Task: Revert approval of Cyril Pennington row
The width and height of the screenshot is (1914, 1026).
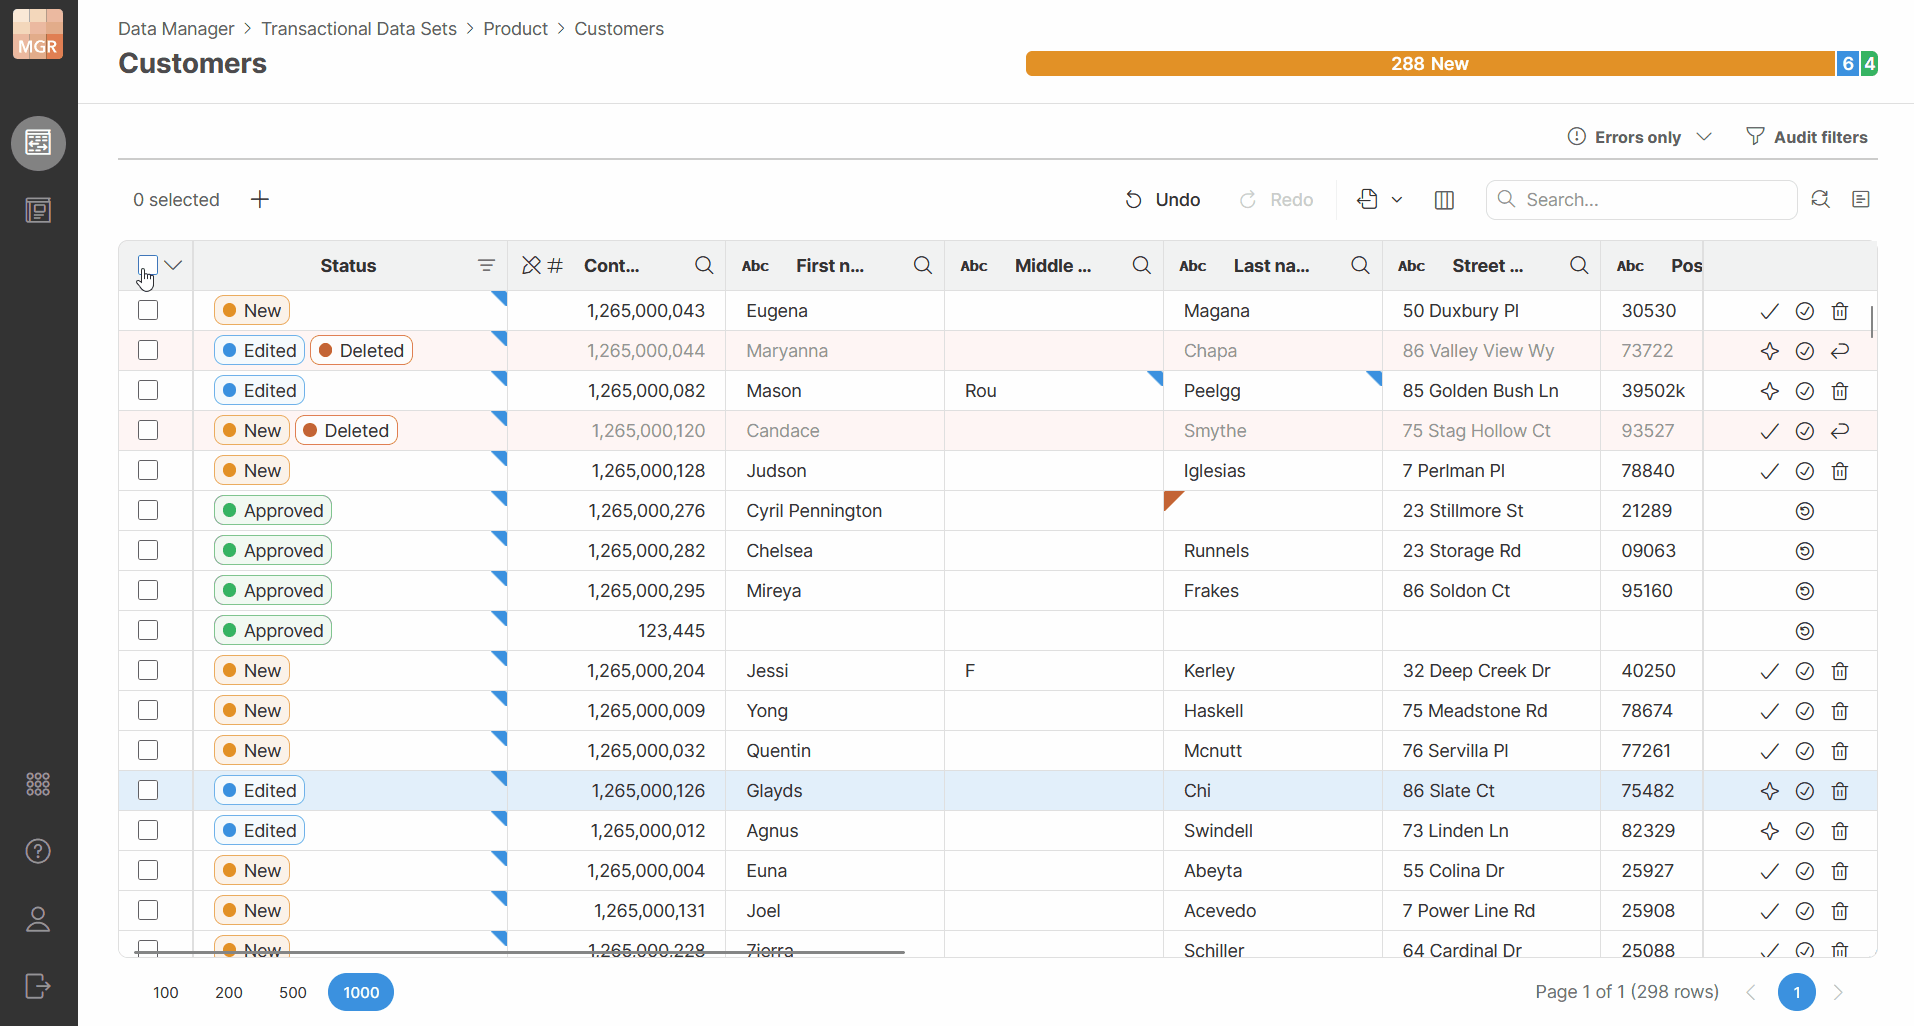Action: pos(1805,511)
